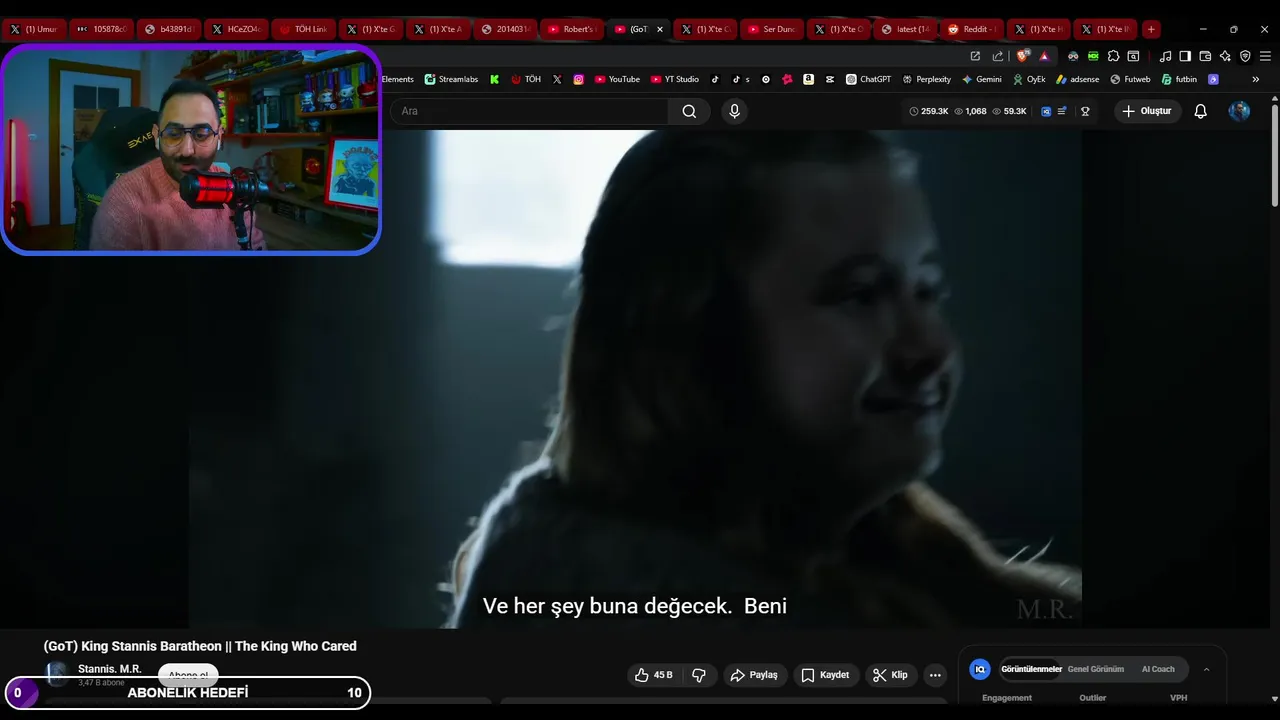Viewport: 1280px width, 720px height.
Task: Open the TikTok bookmark labeled s
Action: pyautogui.click(x=741, y=79)
